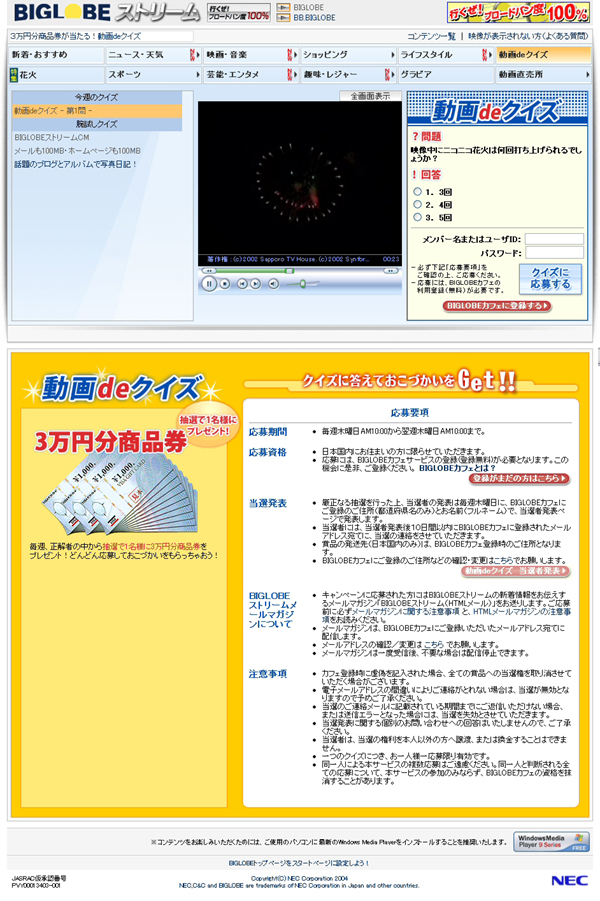
Task: Open the 新着・おすすめ menu
Action: (56, 55)
